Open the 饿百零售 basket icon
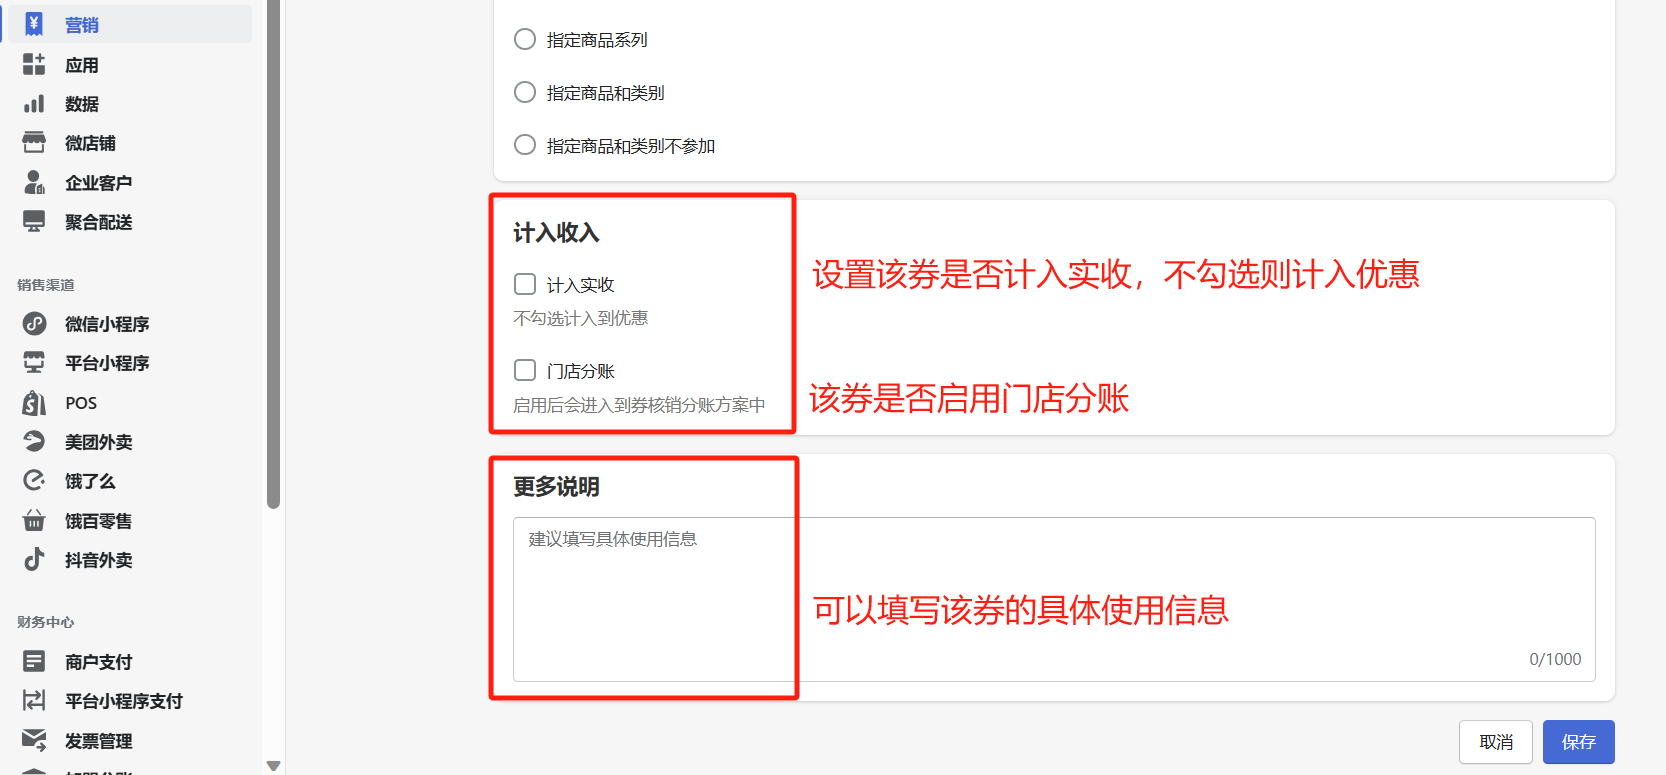Viewport: 1666px width, 775px height. pyautogui.click(x=34, y=520)
